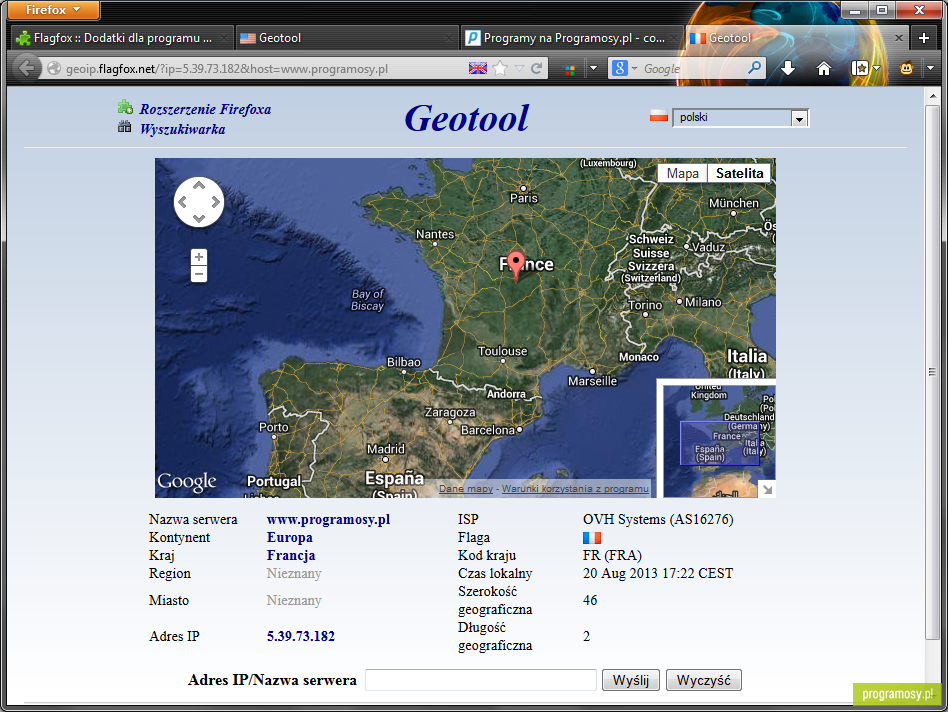Click the page scrollbar up arrow

click(x=932, y=95)
